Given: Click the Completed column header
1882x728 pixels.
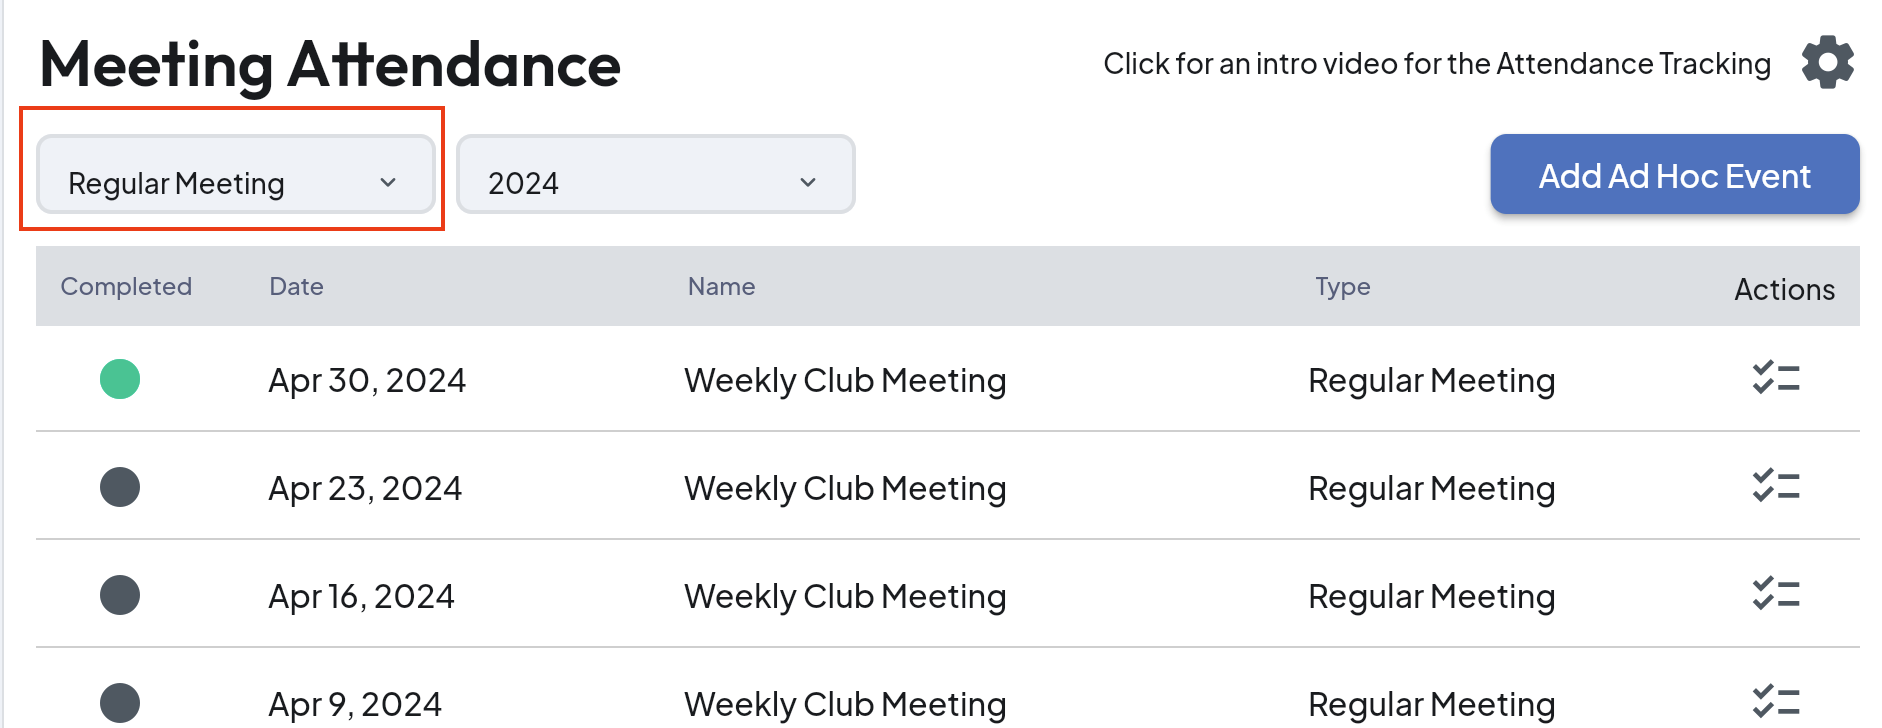Looking at the screenshot, I should coord(126,287).
